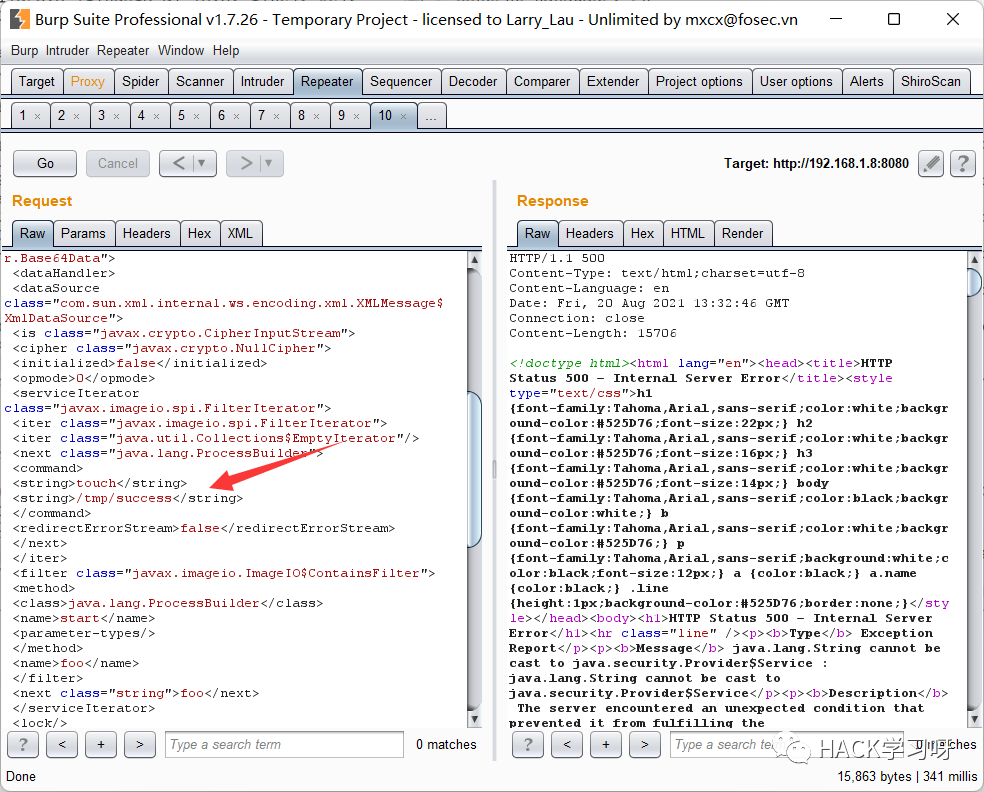Open the User options tab
Image resolution: width=984 pixels, height=792 pixels.
tap(796, 82)
